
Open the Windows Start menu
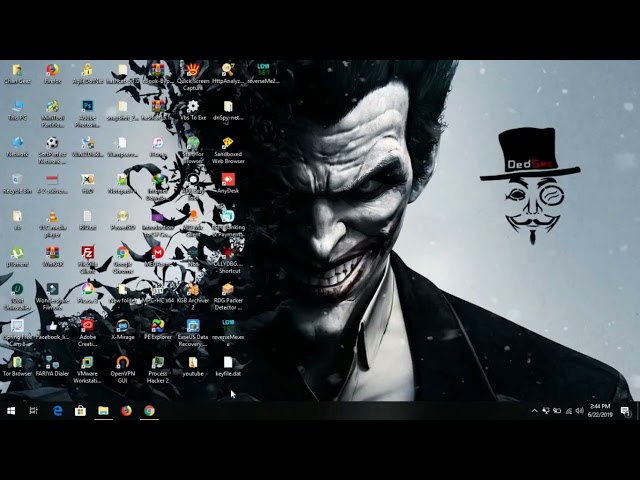[11, 411]
